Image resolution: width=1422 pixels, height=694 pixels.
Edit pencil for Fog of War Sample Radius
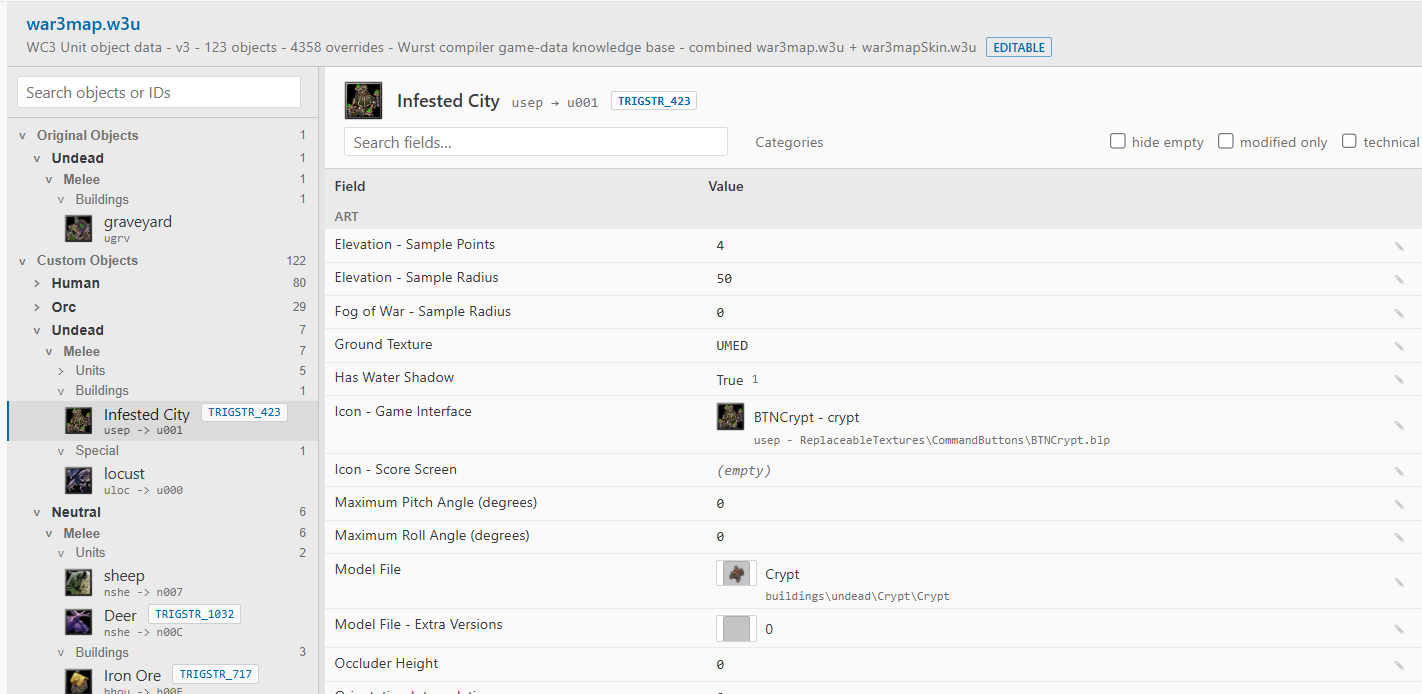[1399, 313]
